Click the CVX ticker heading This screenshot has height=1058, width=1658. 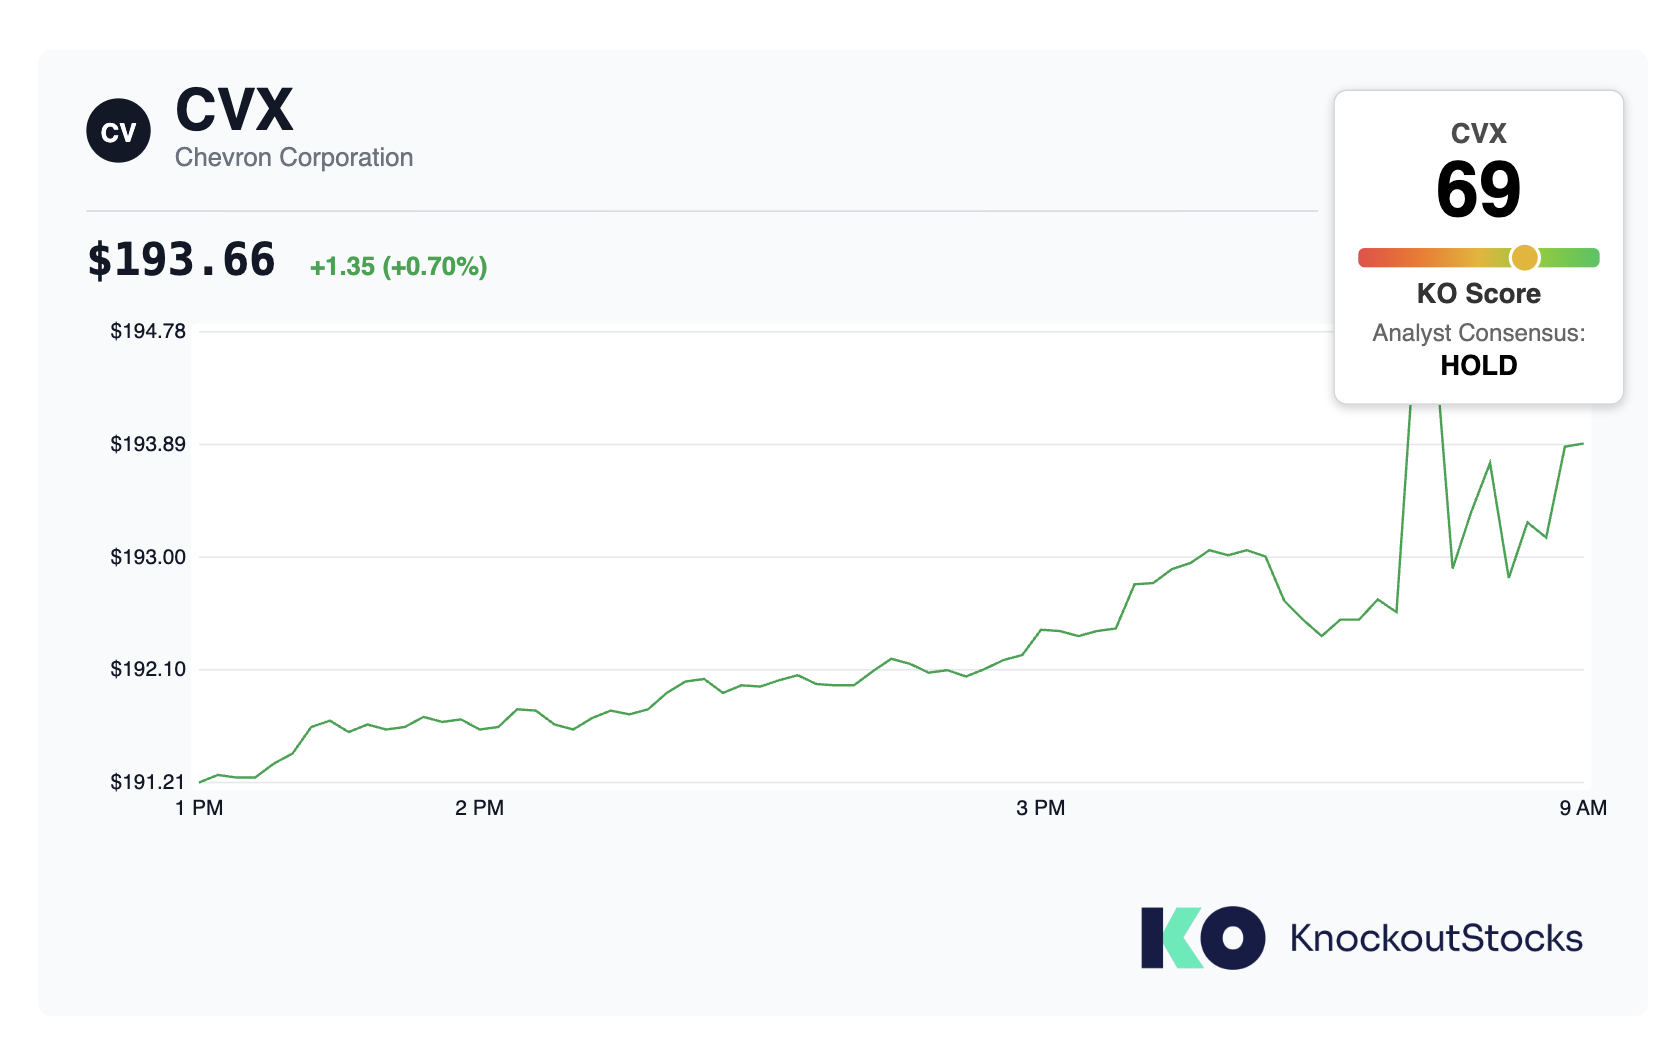click(234, 109)
